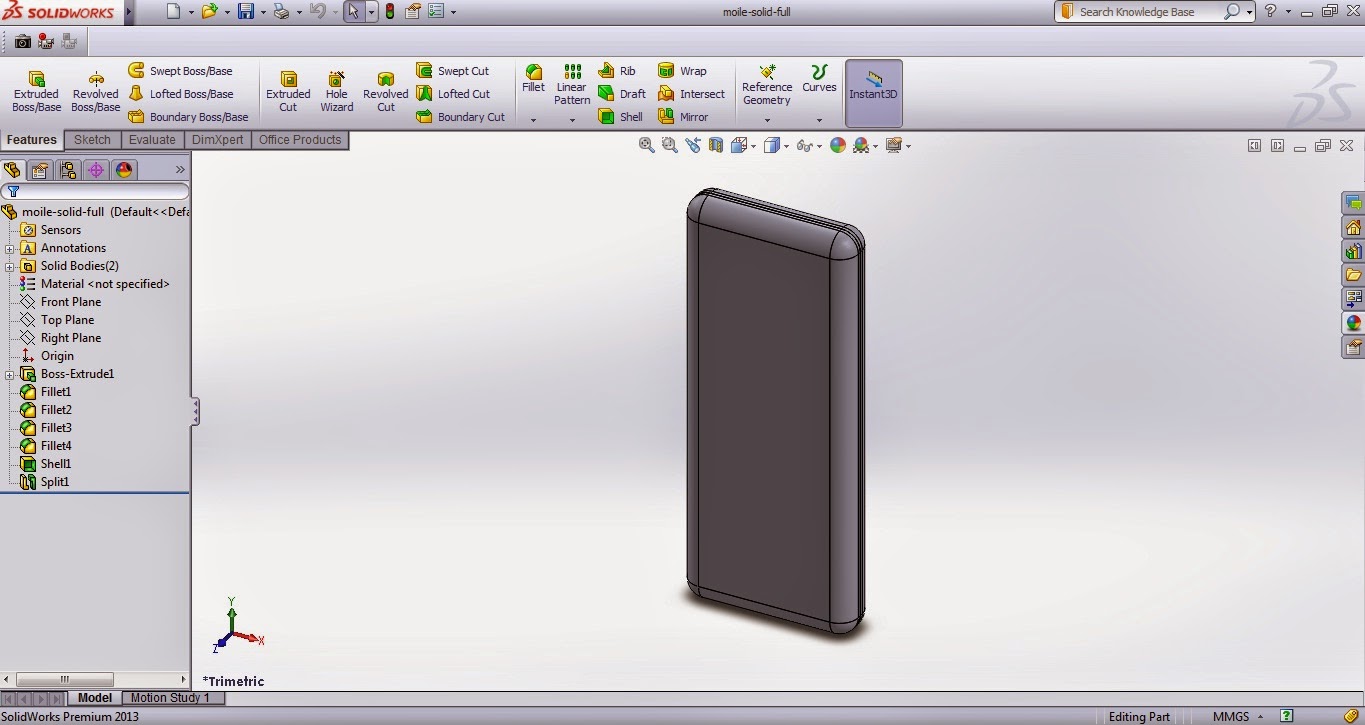The width and height of the screenshot is (1365, 725).
Task: Open the Edit Appearance color ball
Action: click(838, 145)
